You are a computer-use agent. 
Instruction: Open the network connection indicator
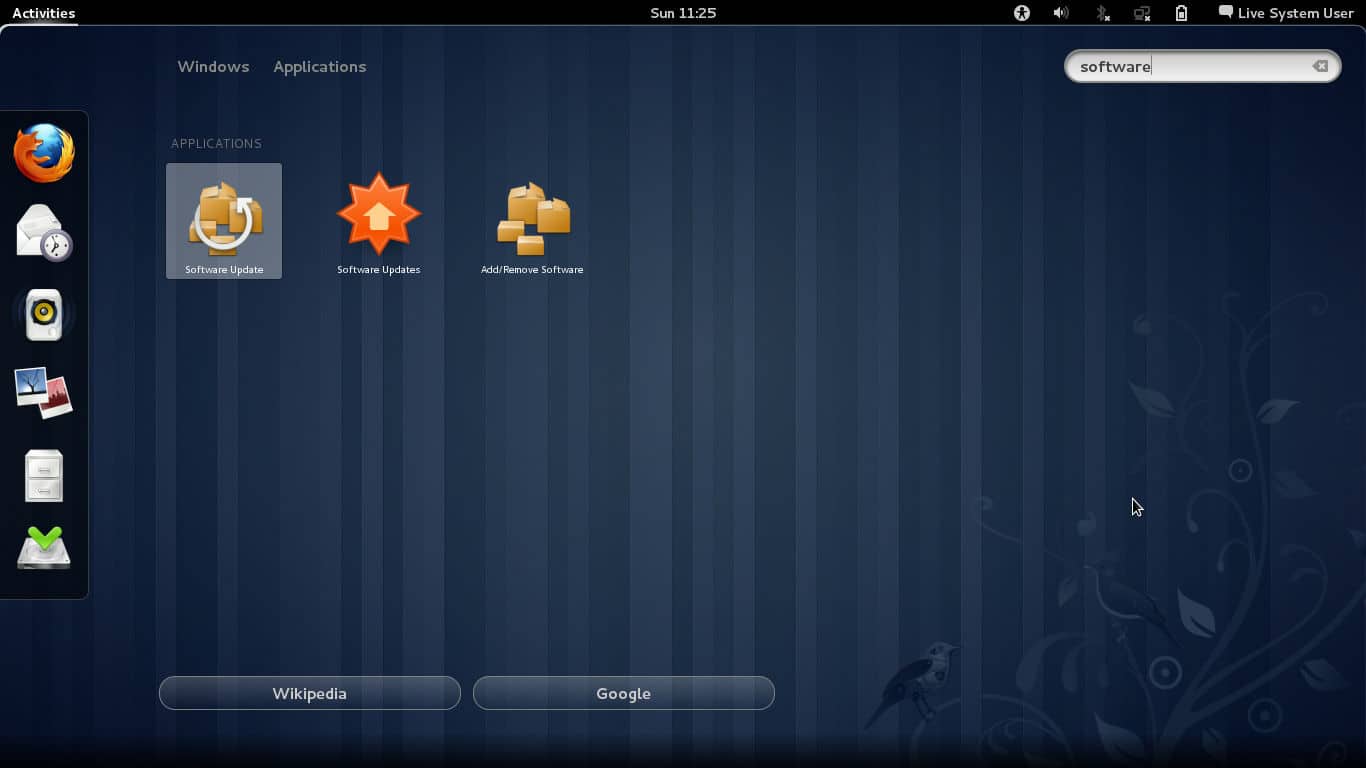coord(1141,13)
